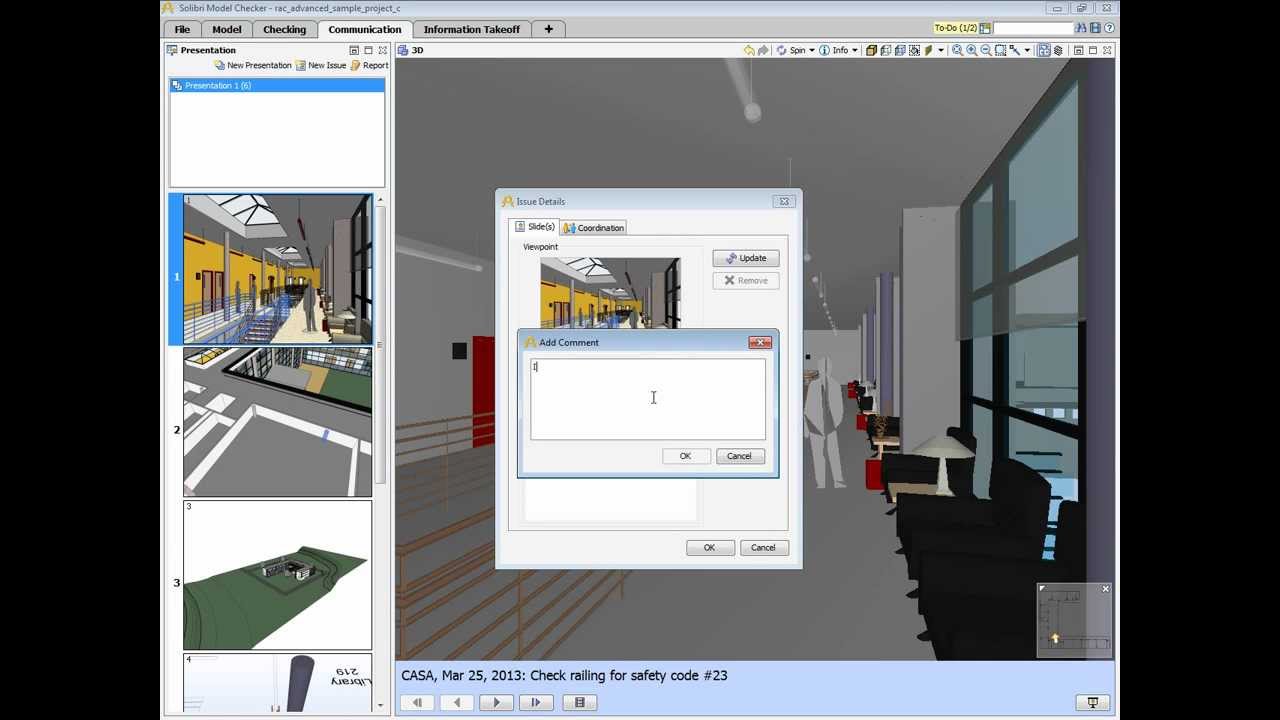Click the Presentation panel pin icon

353,50
